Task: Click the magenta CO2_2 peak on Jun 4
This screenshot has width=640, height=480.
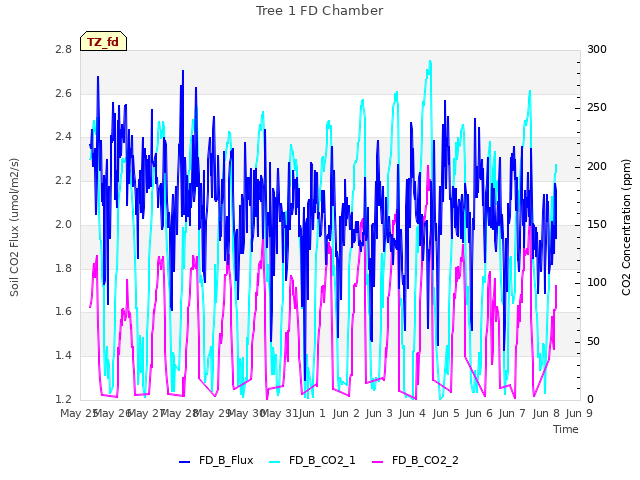Action: (x=428, y=167)
